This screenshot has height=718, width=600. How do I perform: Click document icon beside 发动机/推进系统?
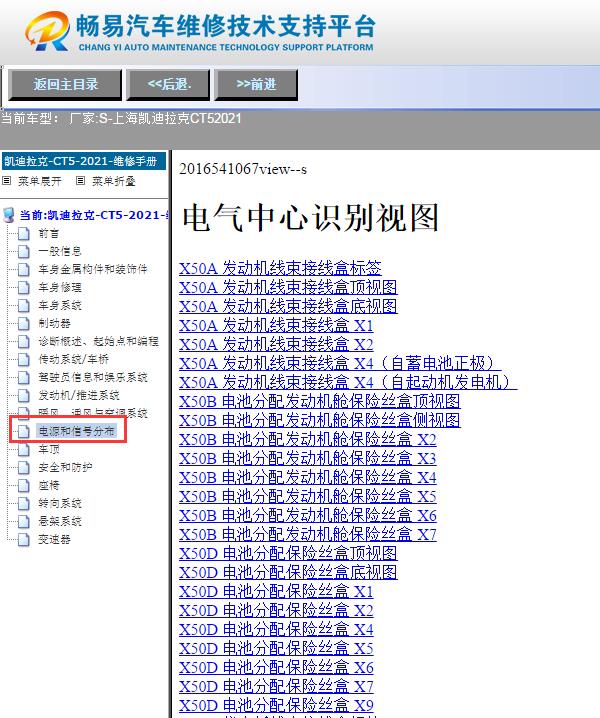click(x=23, y=395)
